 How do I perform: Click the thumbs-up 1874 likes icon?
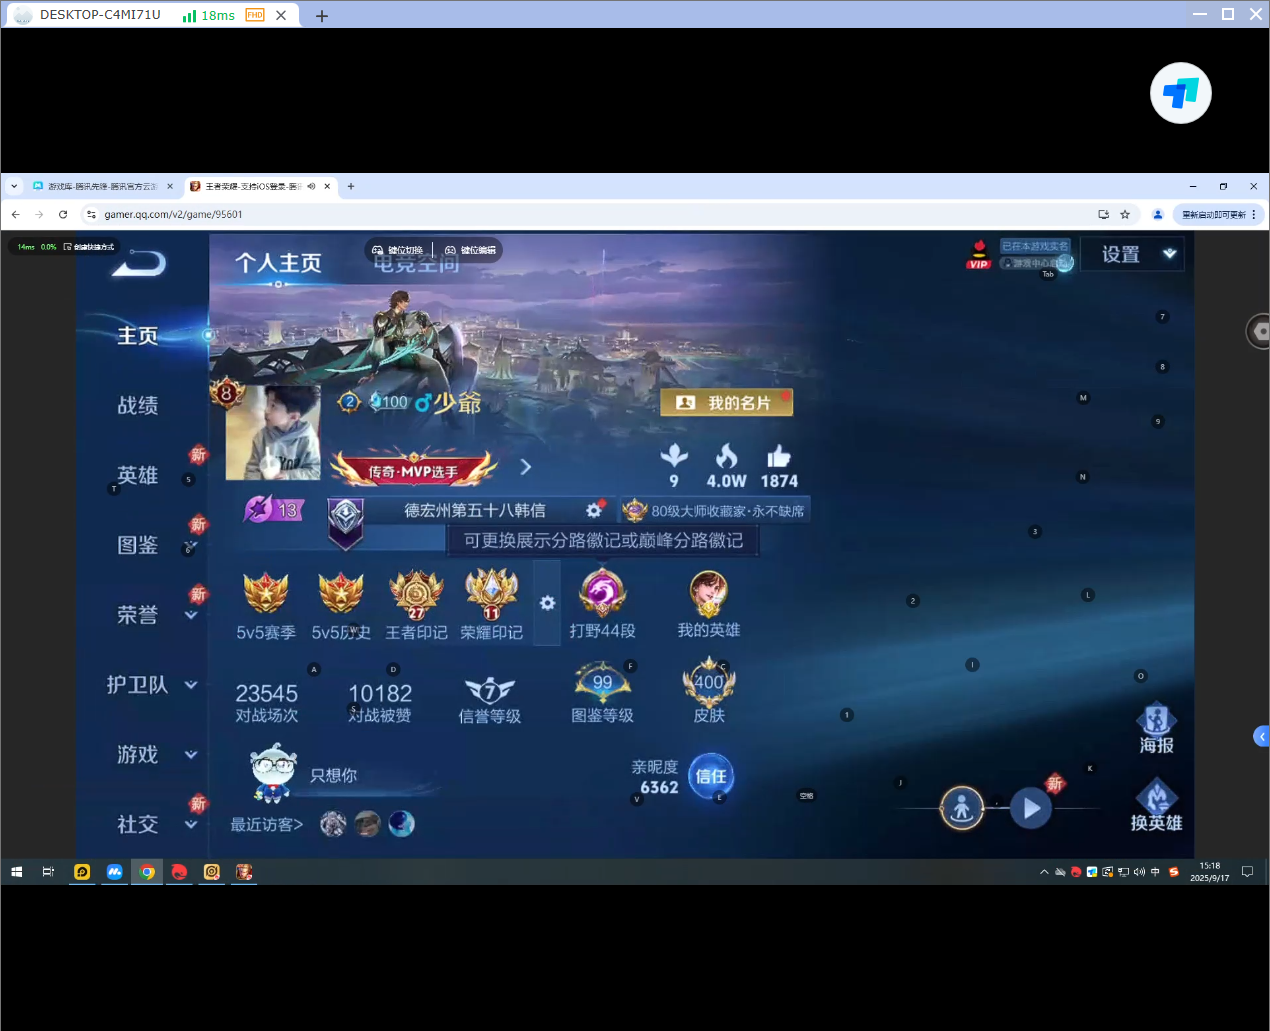[779, 457]
